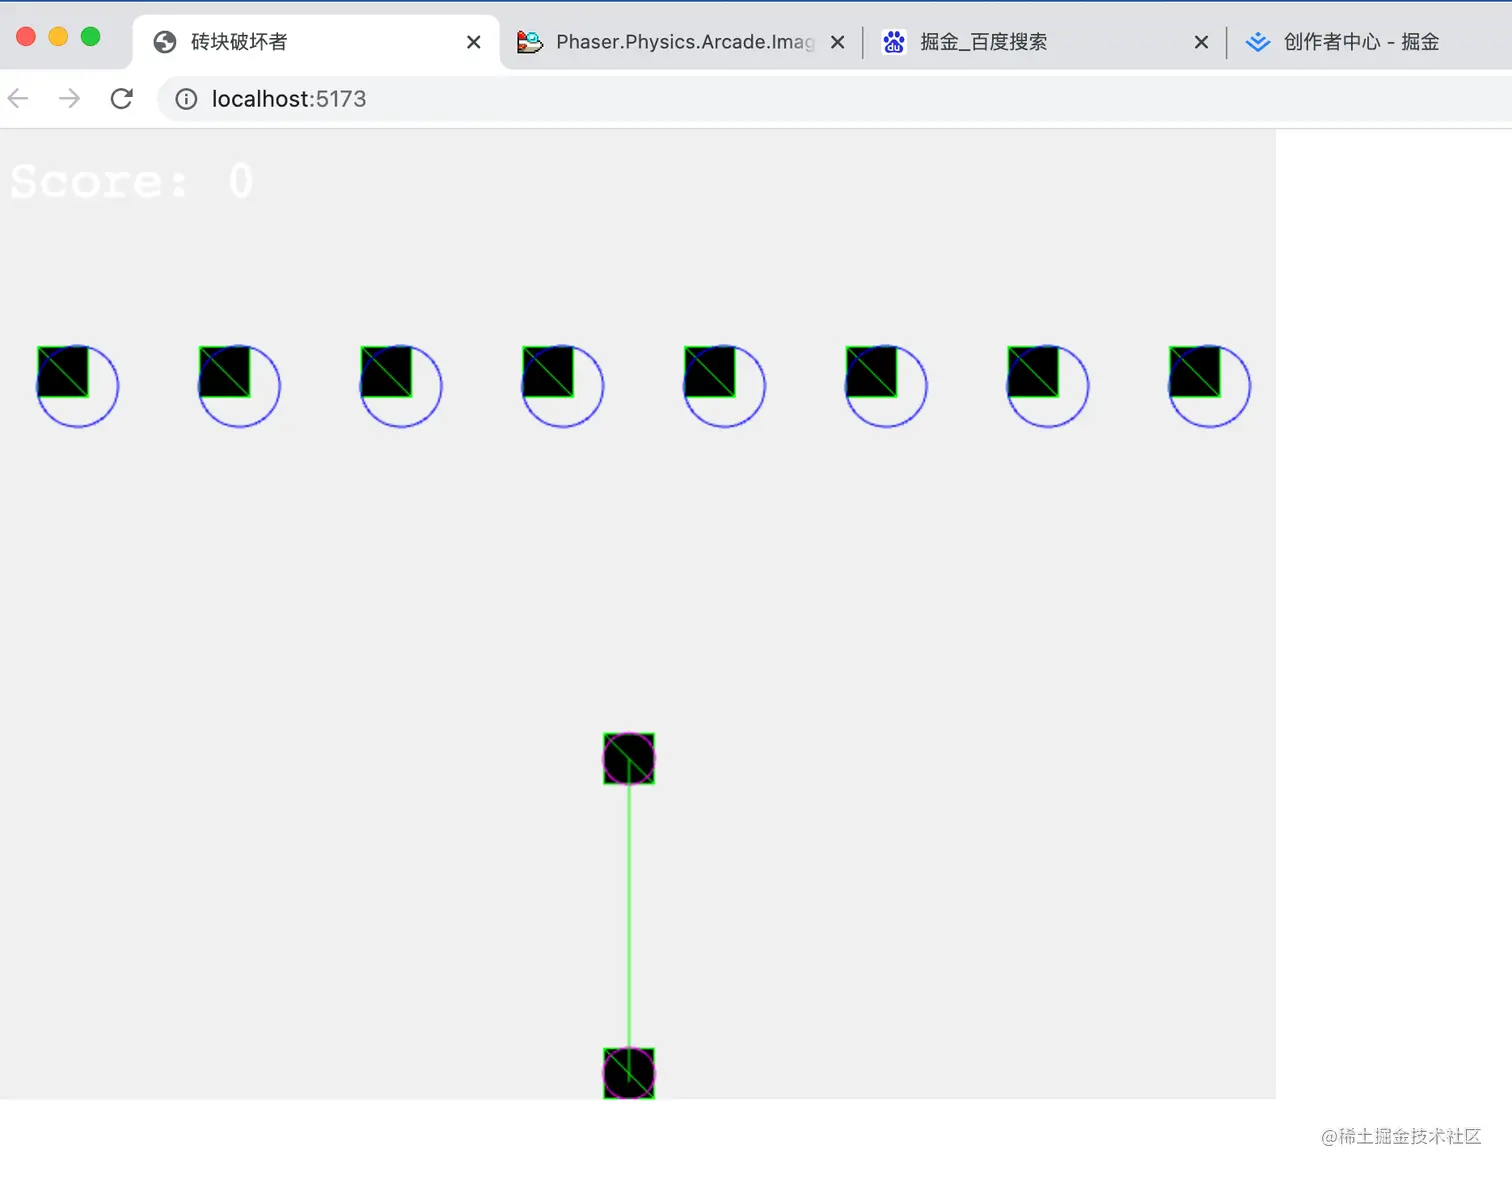Click the ball at the bottom edge of canvas

pyautogui.click(x=629, y=1073)
